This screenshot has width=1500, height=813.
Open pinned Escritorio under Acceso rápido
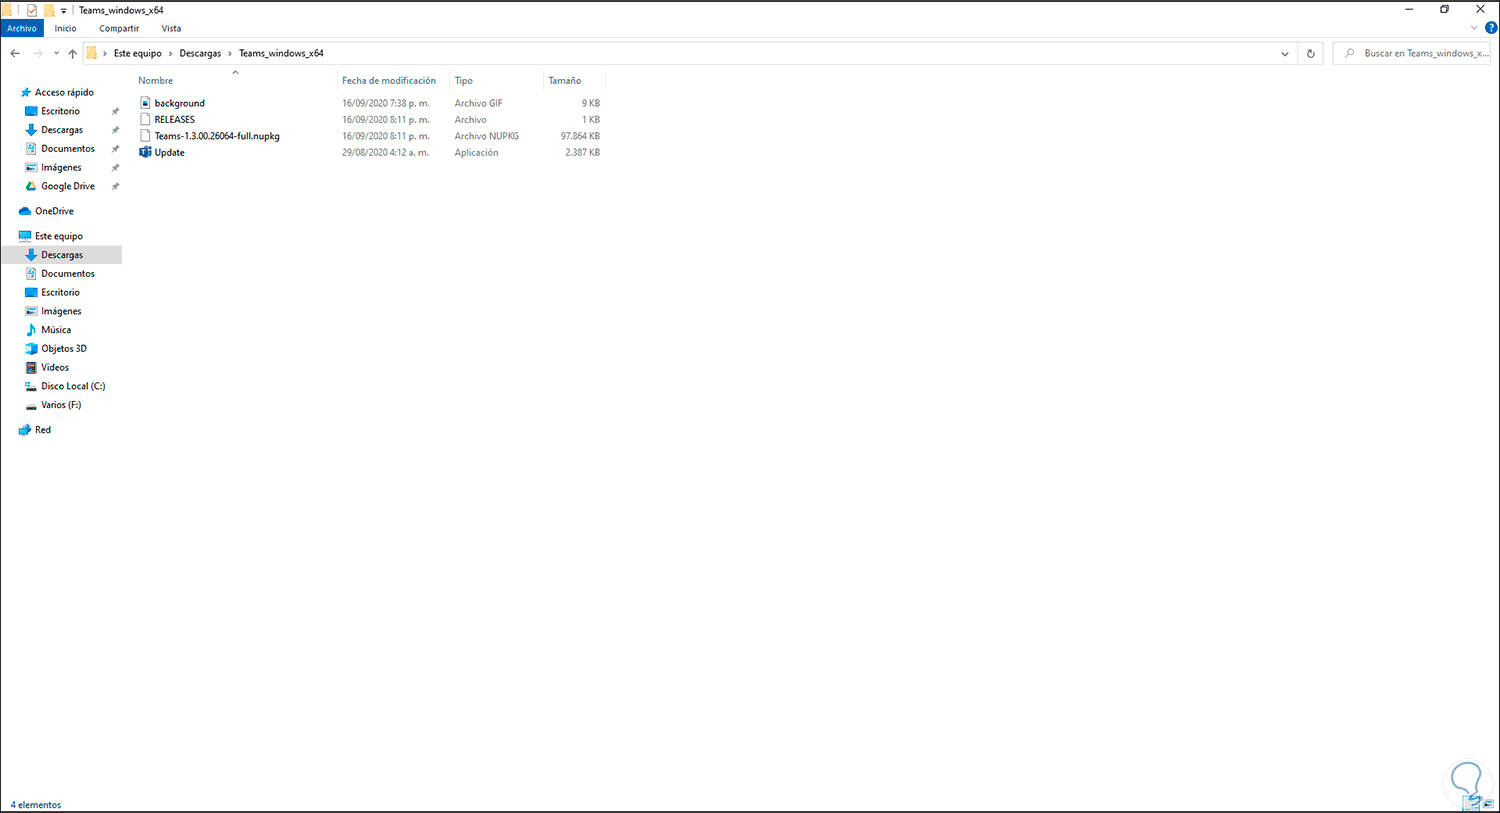pos(61,111)
